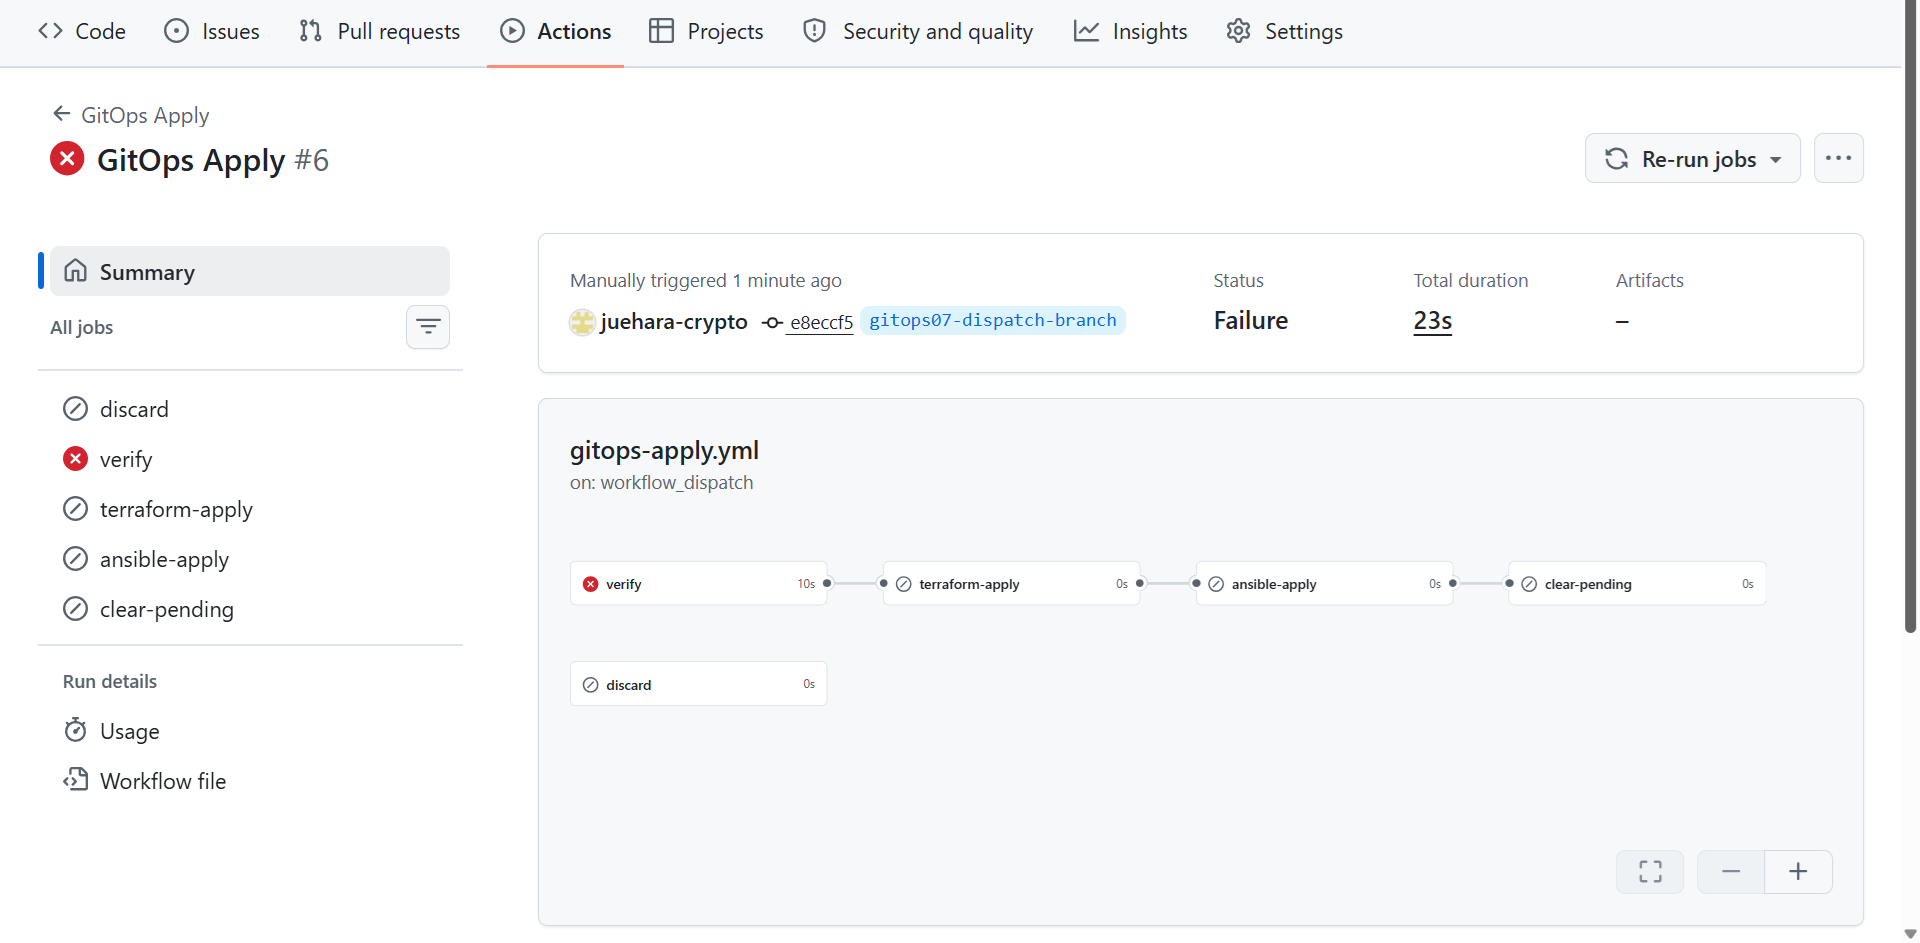1920x943 pixels.
Task: Open the three-dot run options menu
Action: point(1838,158)
